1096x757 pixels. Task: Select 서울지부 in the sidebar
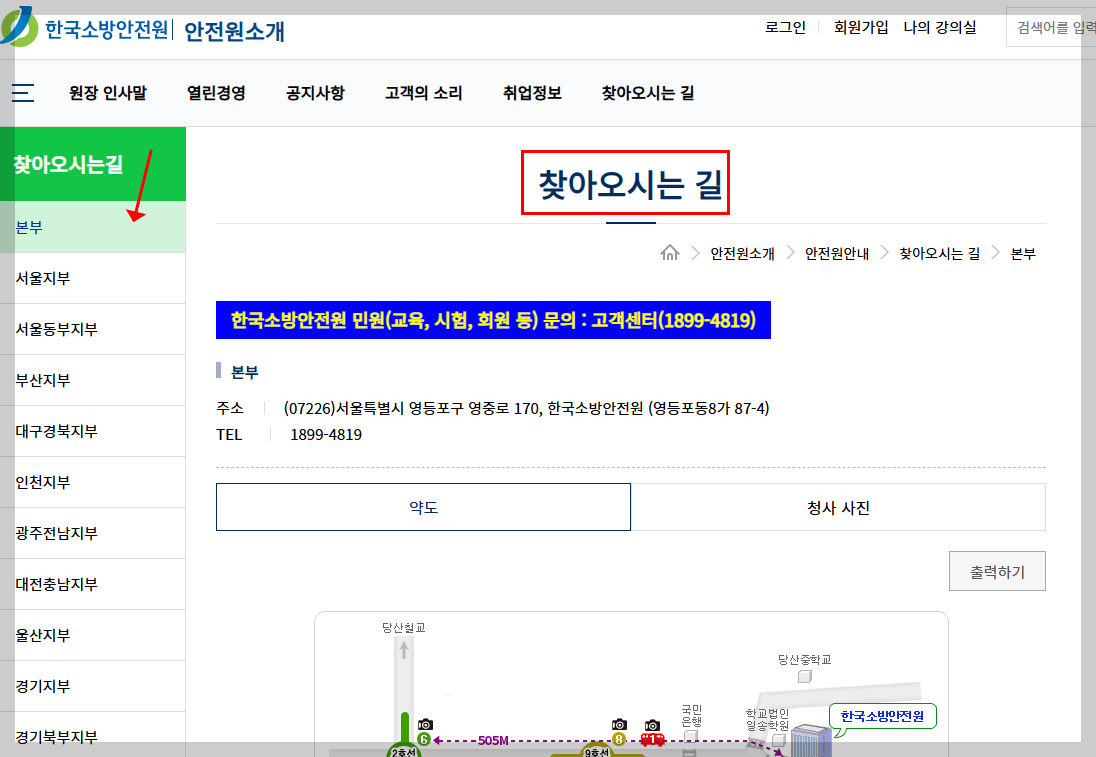tap(92, 278)
